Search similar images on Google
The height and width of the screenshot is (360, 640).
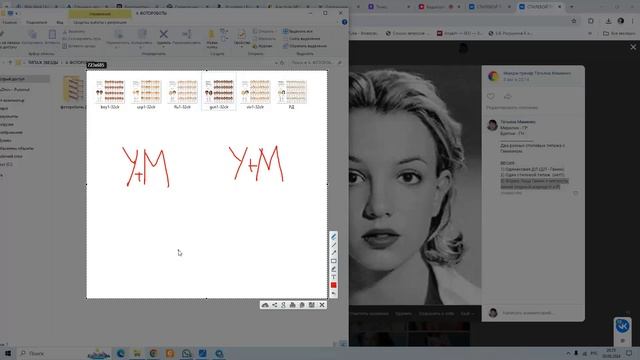[284, 305]
